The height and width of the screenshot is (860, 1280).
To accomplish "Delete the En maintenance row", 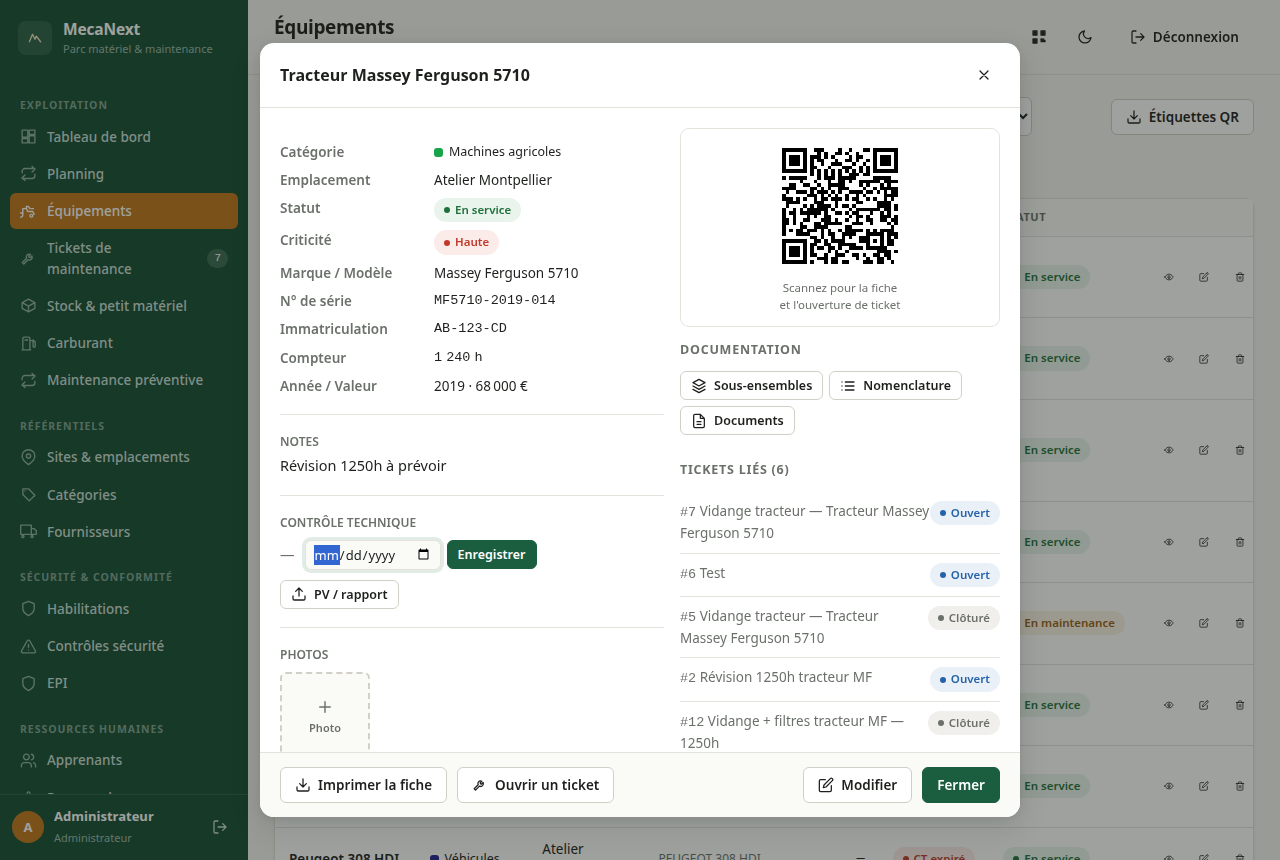I will tap(1240, 623).
